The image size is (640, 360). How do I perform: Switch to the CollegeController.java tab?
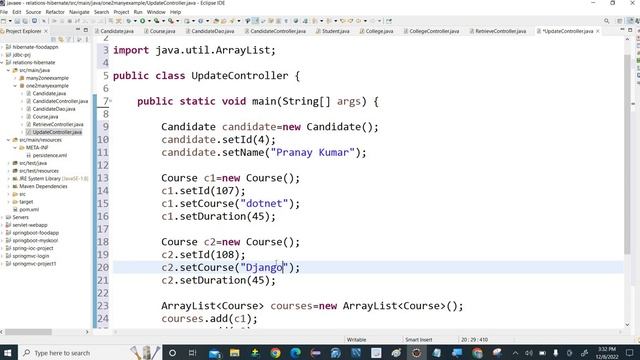[x=434, y=31]
